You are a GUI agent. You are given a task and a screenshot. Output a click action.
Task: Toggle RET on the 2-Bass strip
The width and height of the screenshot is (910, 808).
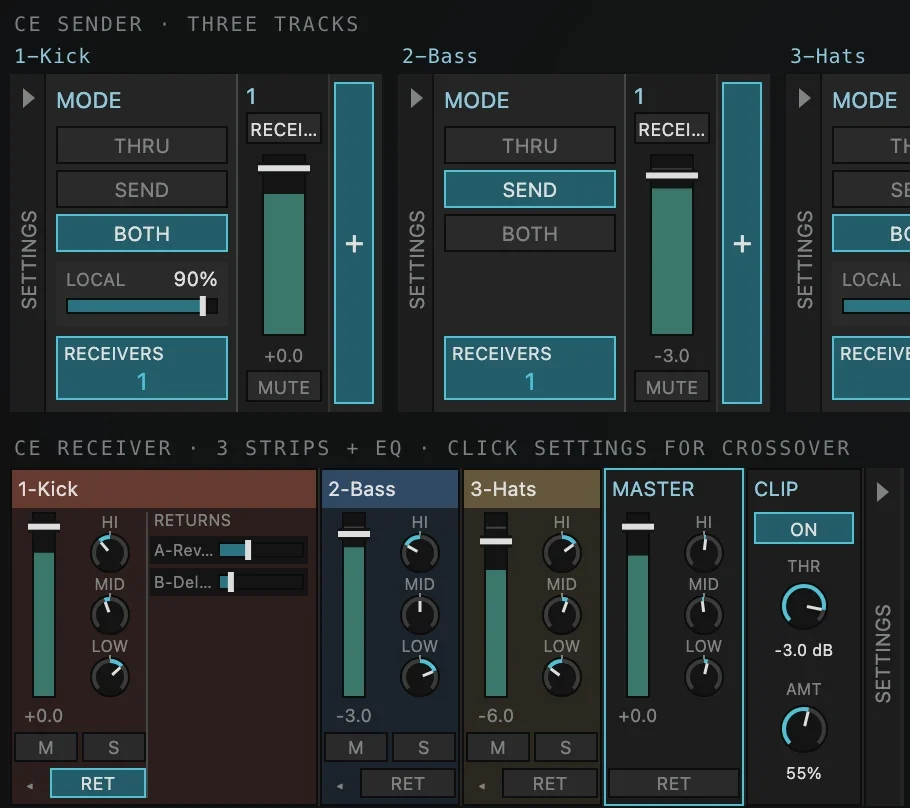[x=407, y=784]
